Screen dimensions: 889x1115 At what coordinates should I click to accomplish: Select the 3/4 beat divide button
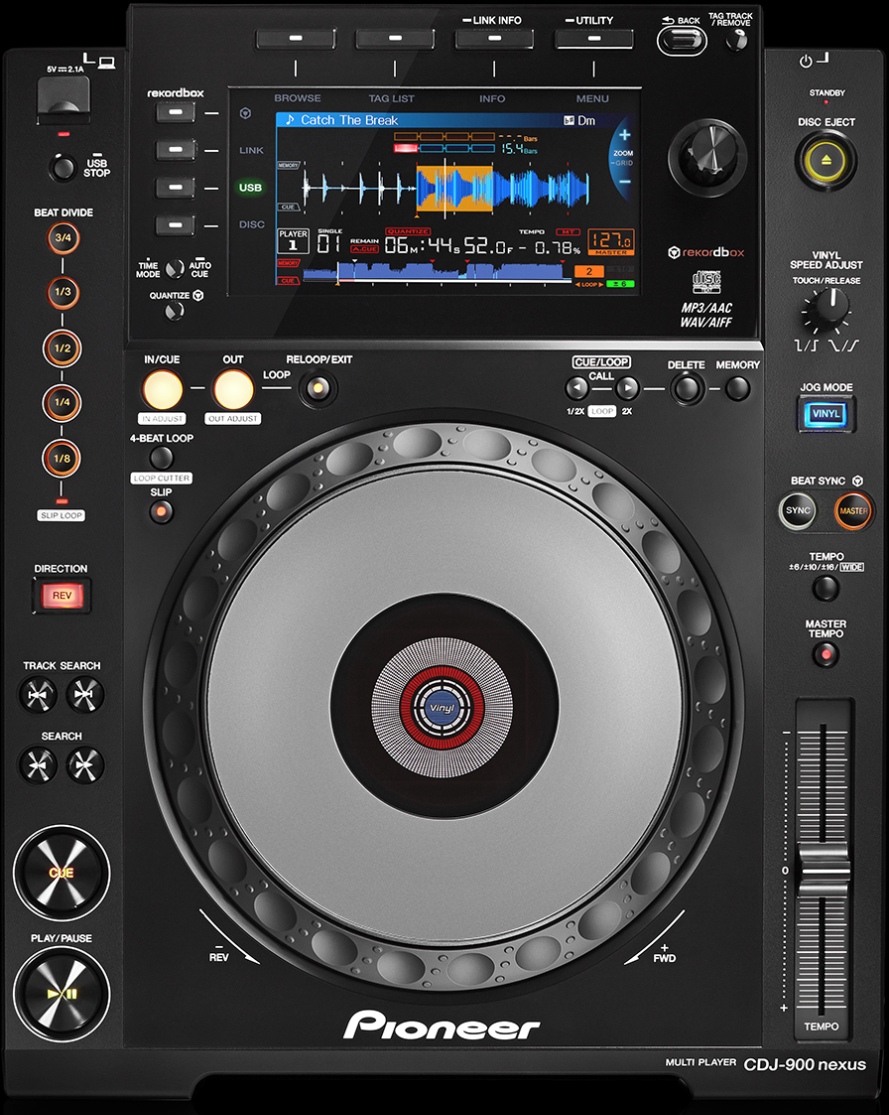63,238
